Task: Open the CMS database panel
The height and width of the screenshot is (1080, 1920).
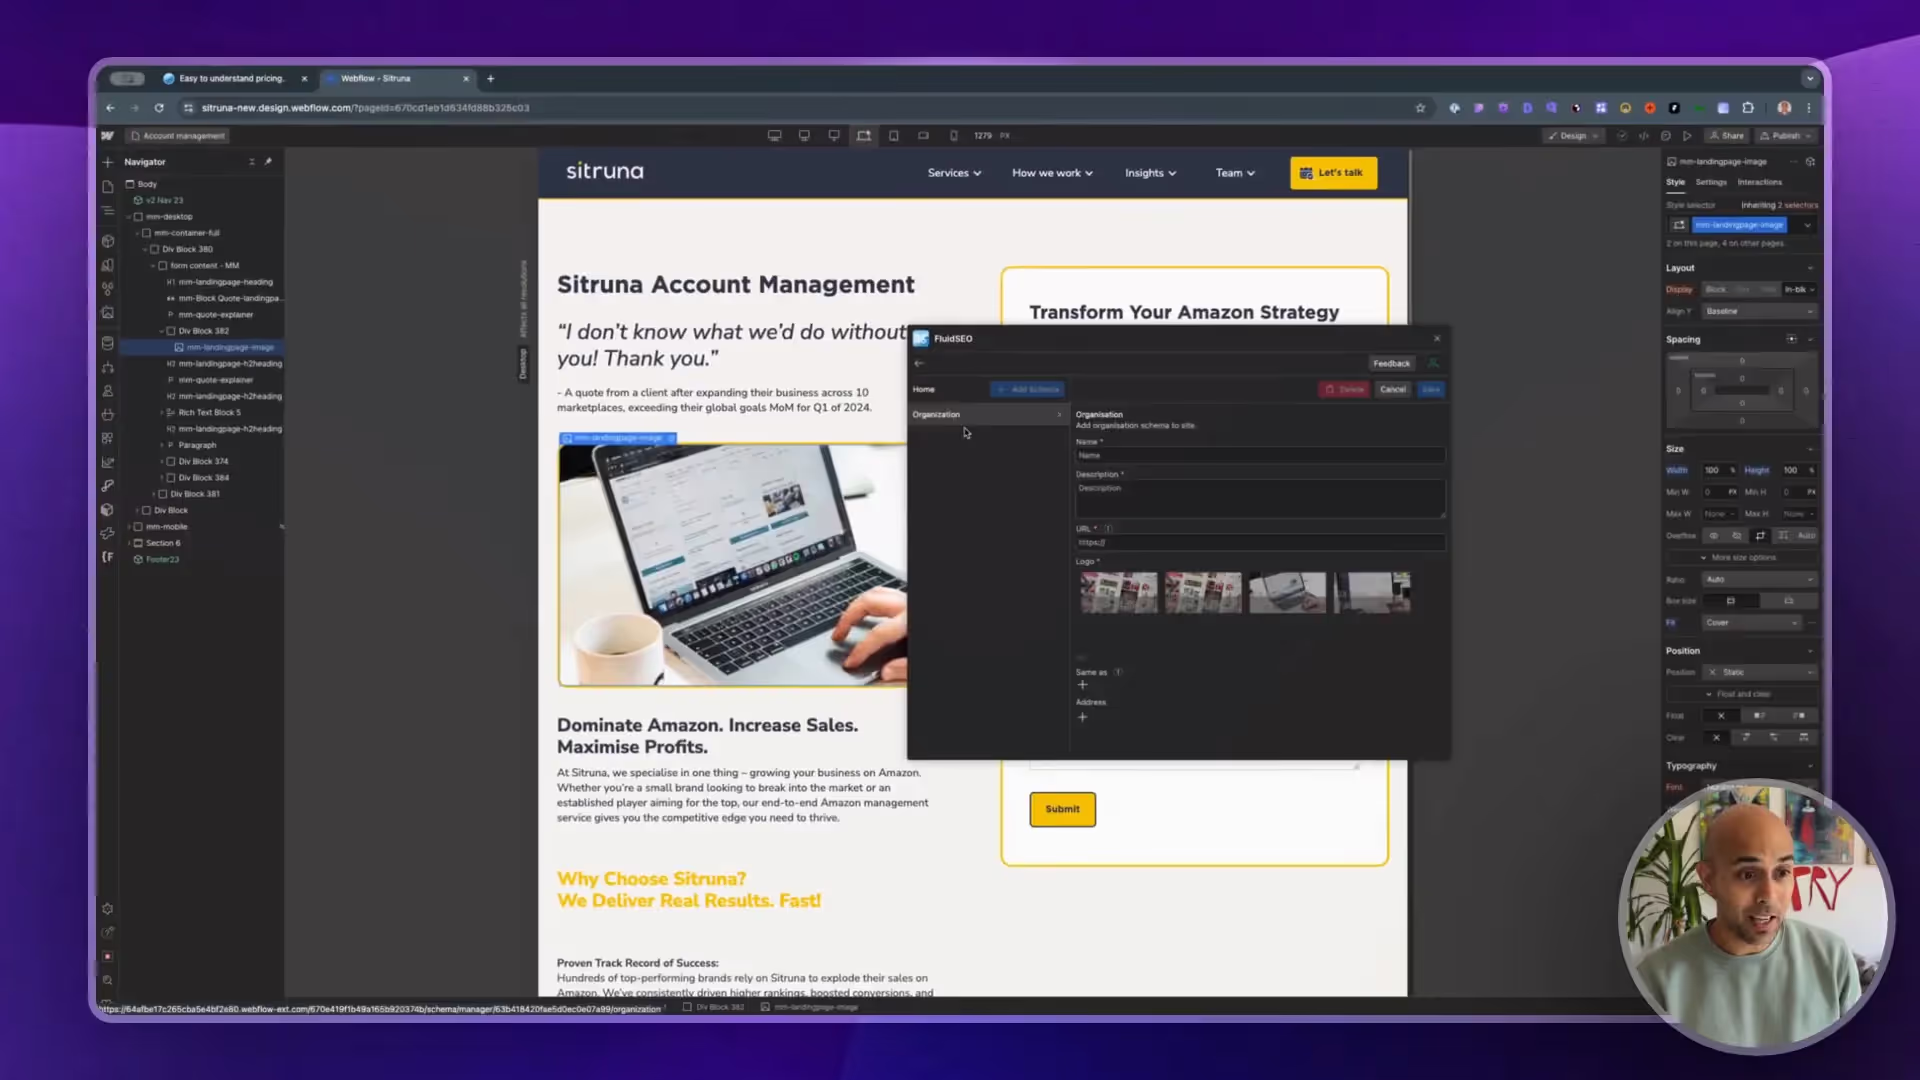Action: tap(108, 343)
